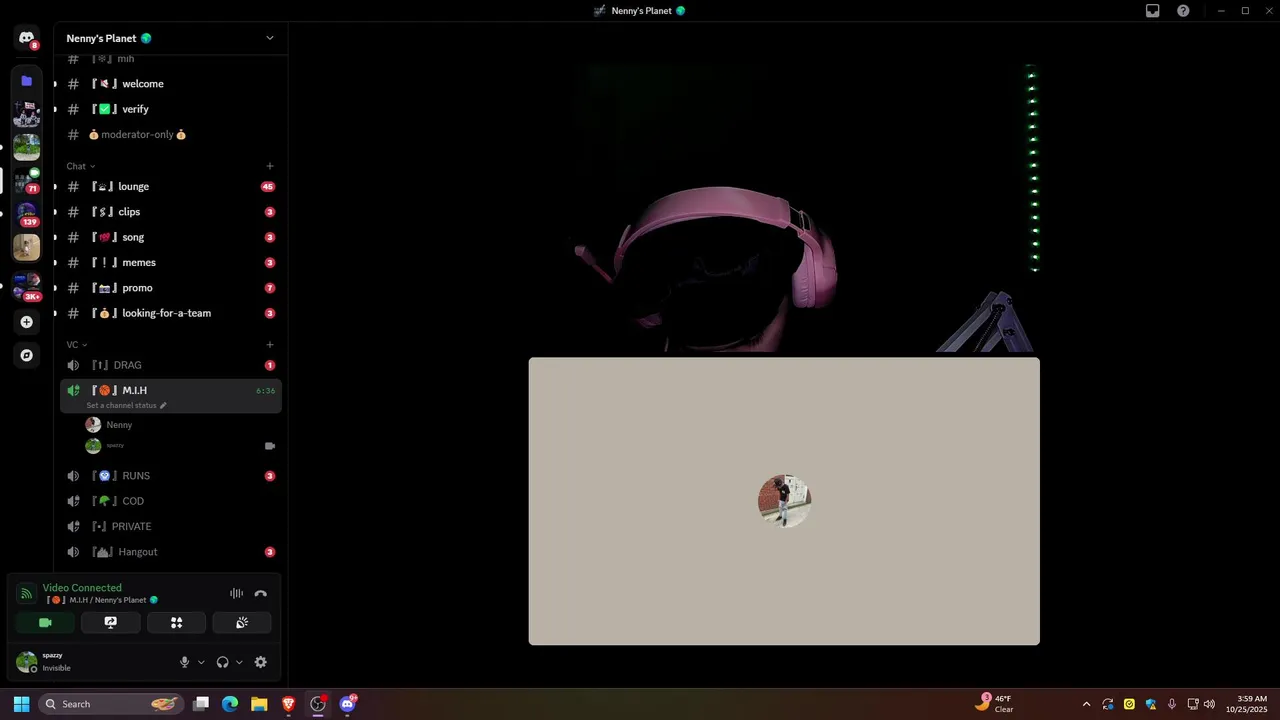This screenshot has height=720, width=1280.
Task: Open voice connection signal details icon
Action: coord(26,594)
